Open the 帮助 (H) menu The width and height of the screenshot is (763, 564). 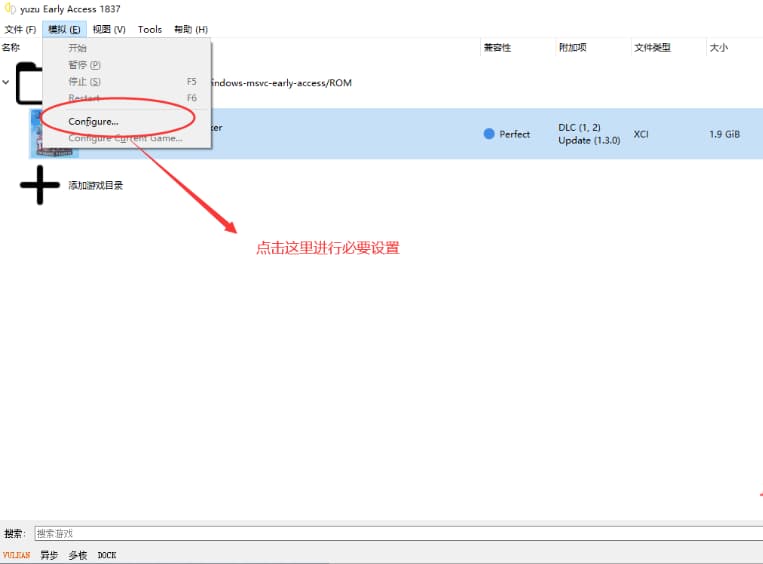[191, 30]
